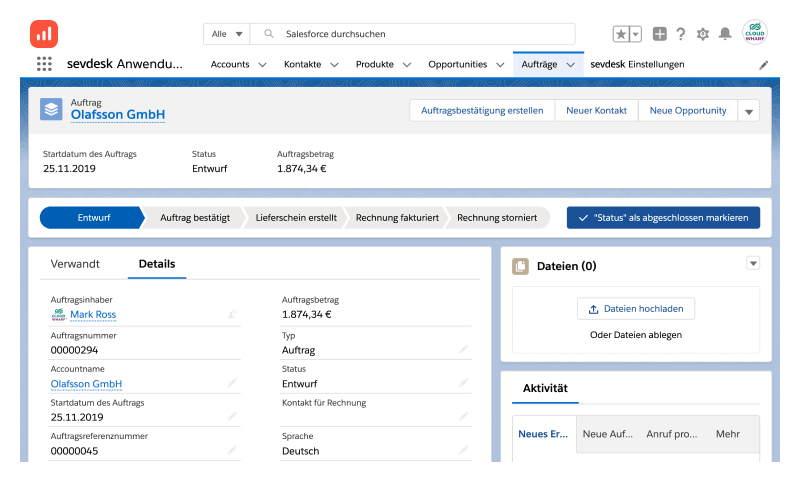Expand the Opportunities tab chevron

pos(500,65)
